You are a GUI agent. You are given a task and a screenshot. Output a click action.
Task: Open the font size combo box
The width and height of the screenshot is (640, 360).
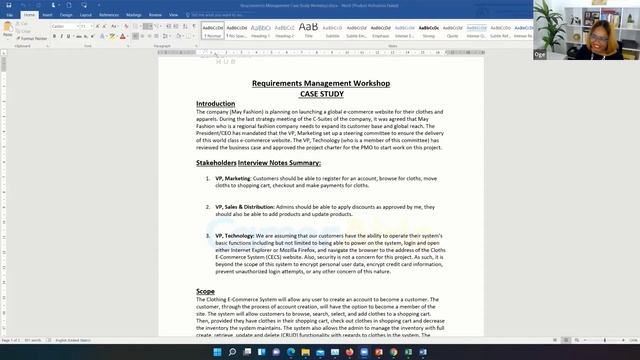[x=86, y=26]
